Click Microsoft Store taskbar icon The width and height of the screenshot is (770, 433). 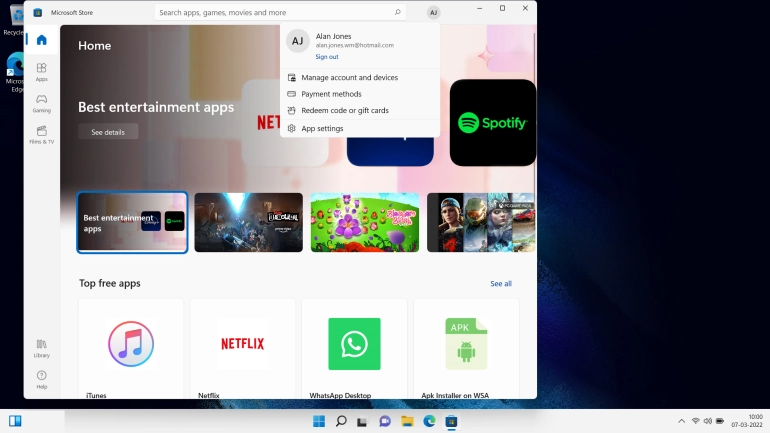pyautogui.click(x=451, y=421)
